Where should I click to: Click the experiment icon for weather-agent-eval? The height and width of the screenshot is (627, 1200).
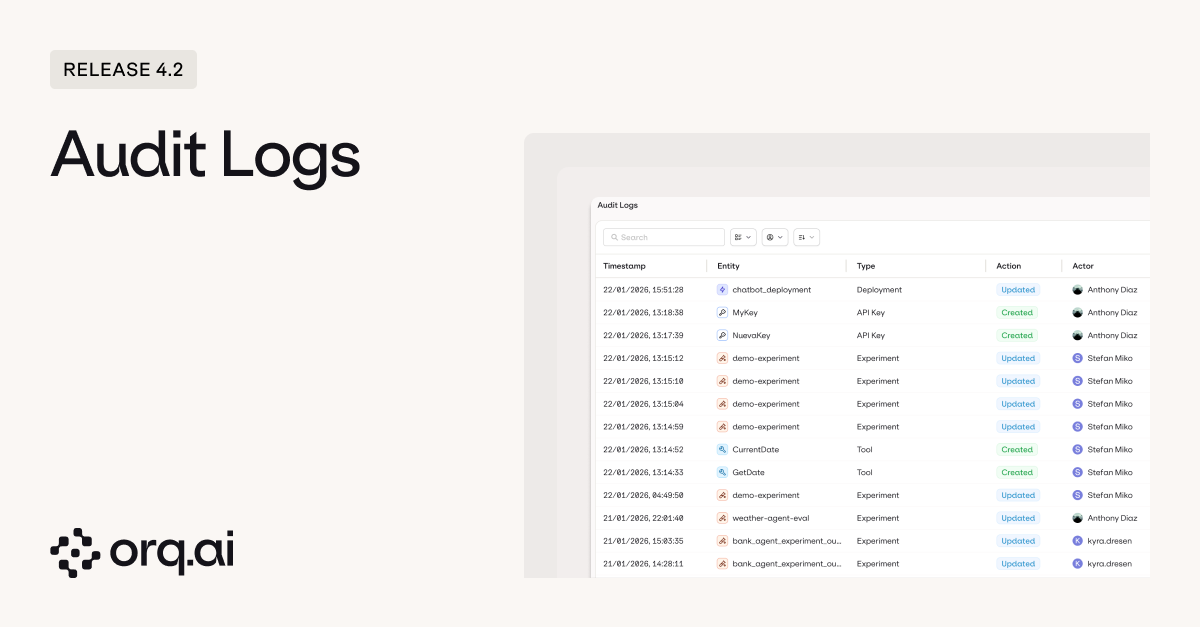(722, 518)
